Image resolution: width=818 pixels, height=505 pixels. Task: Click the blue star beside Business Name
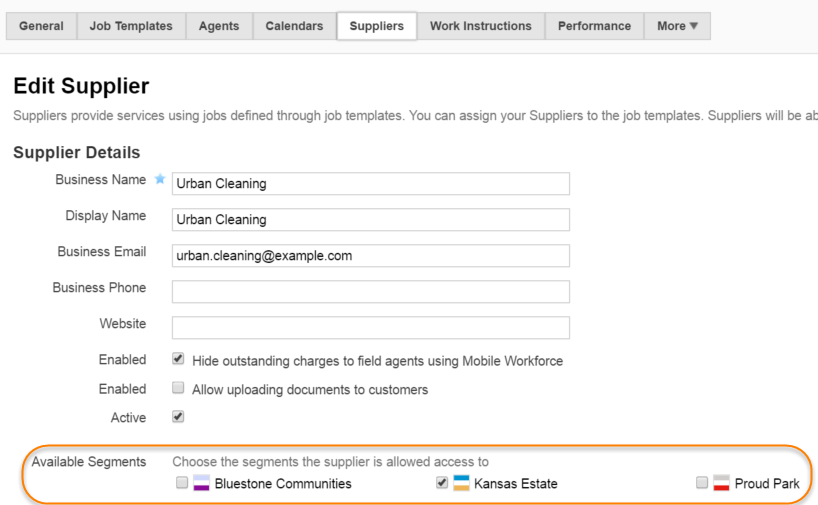click(x=160, y=180)
